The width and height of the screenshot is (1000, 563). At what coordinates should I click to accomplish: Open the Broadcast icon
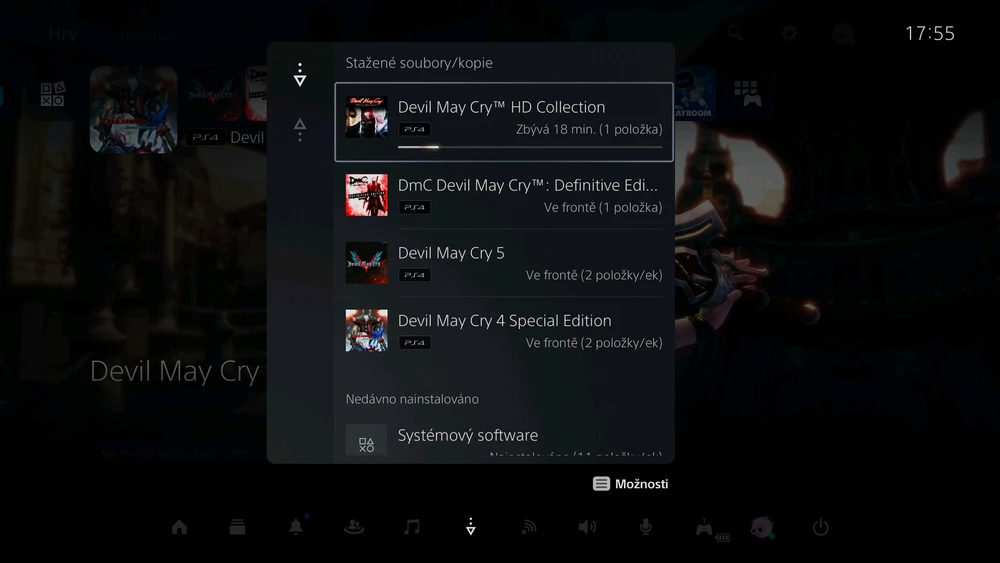tap(529, 527)
